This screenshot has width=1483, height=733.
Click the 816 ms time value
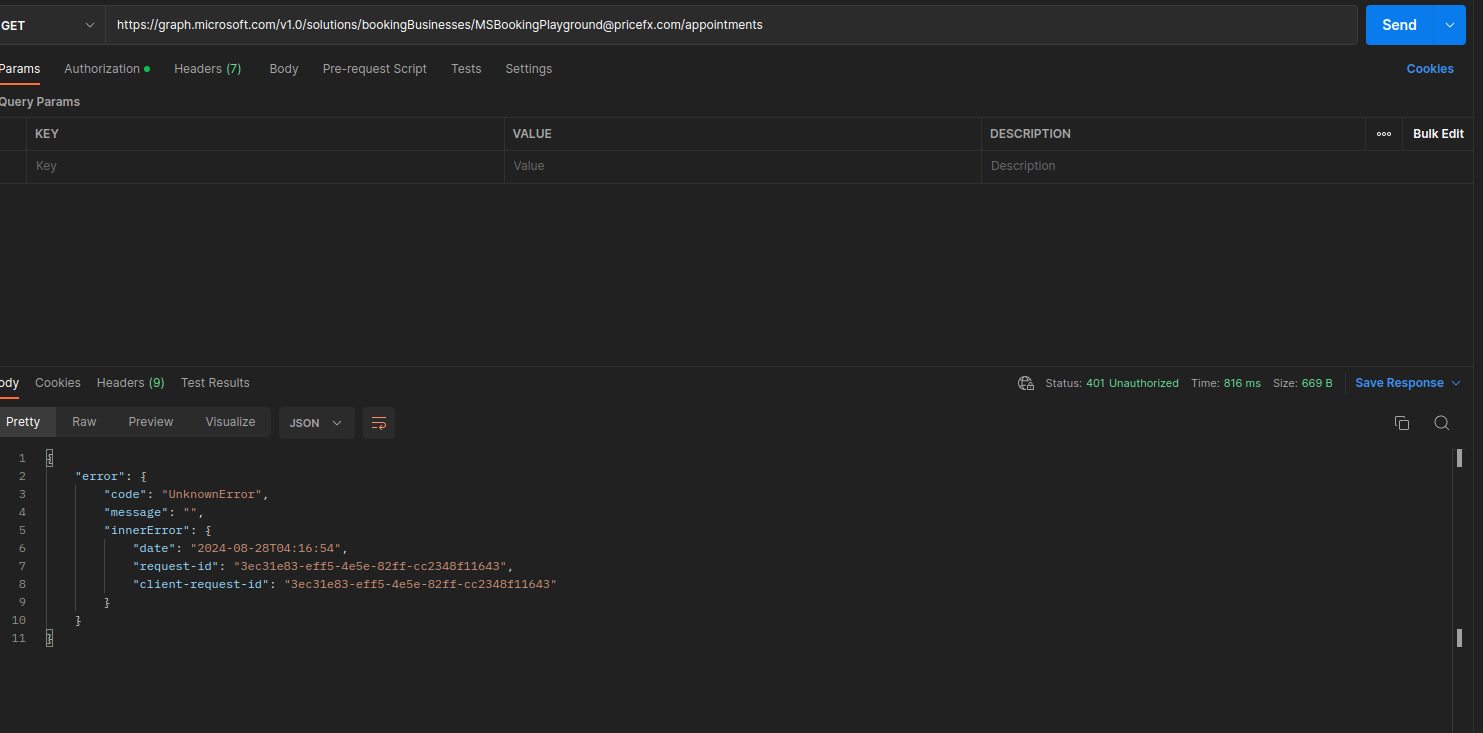click(x=1242, y=383)
